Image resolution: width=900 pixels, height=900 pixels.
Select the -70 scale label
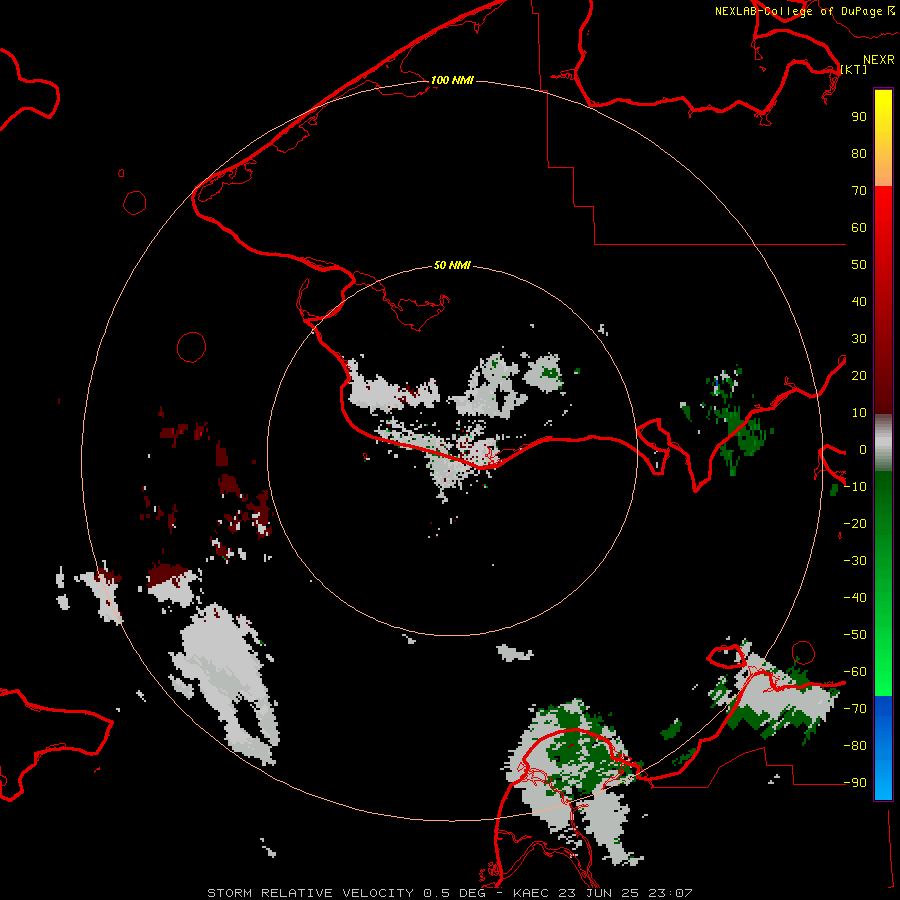(855, 709)
